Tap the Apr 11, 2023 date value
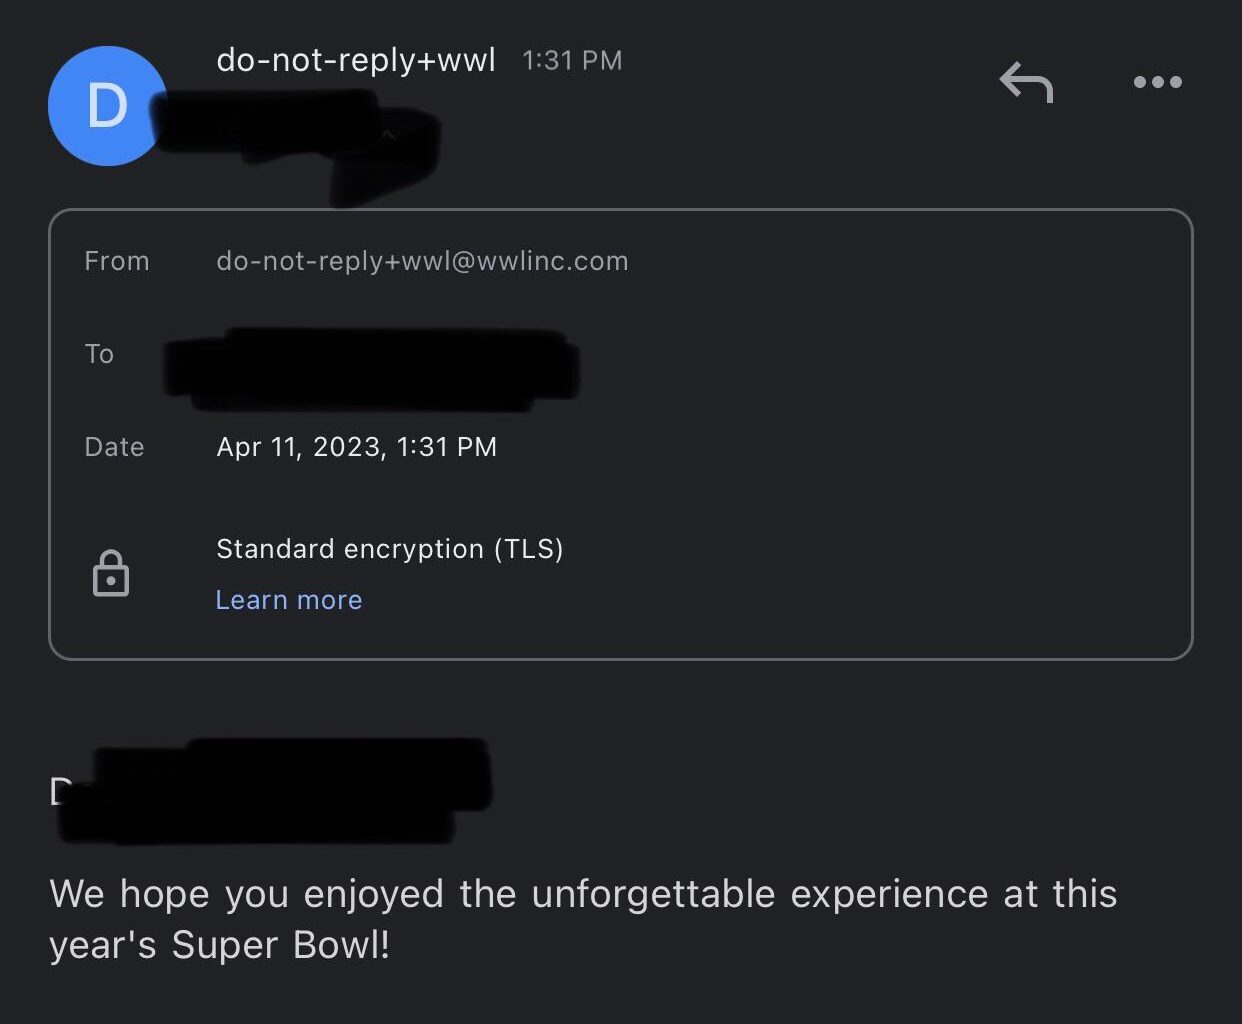Screen dimensions: 1242x1024 tap(356, 447)
